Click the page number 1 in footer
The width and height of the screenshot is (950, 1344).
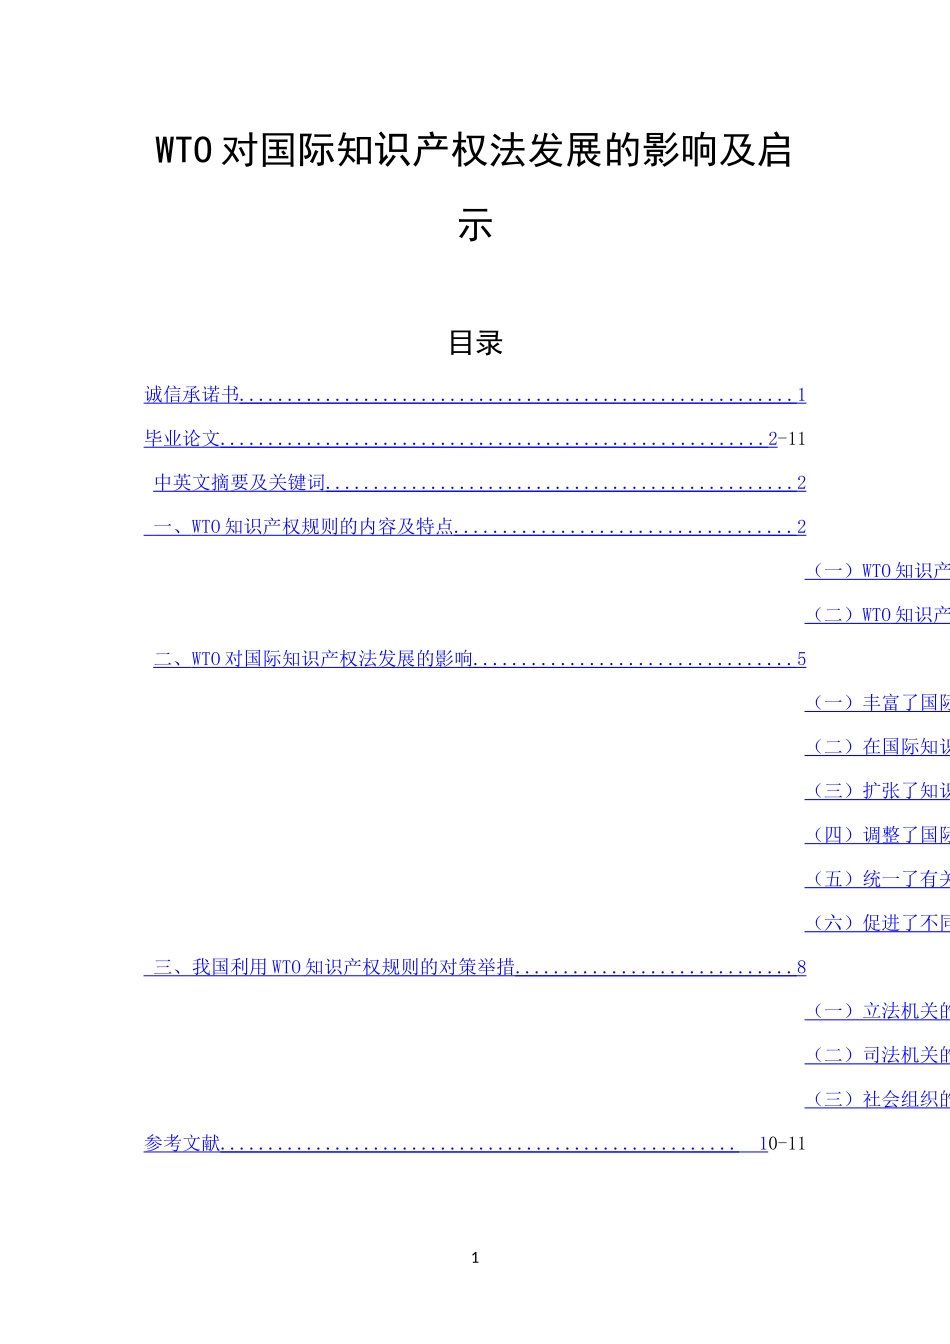tap(475, 1258)
